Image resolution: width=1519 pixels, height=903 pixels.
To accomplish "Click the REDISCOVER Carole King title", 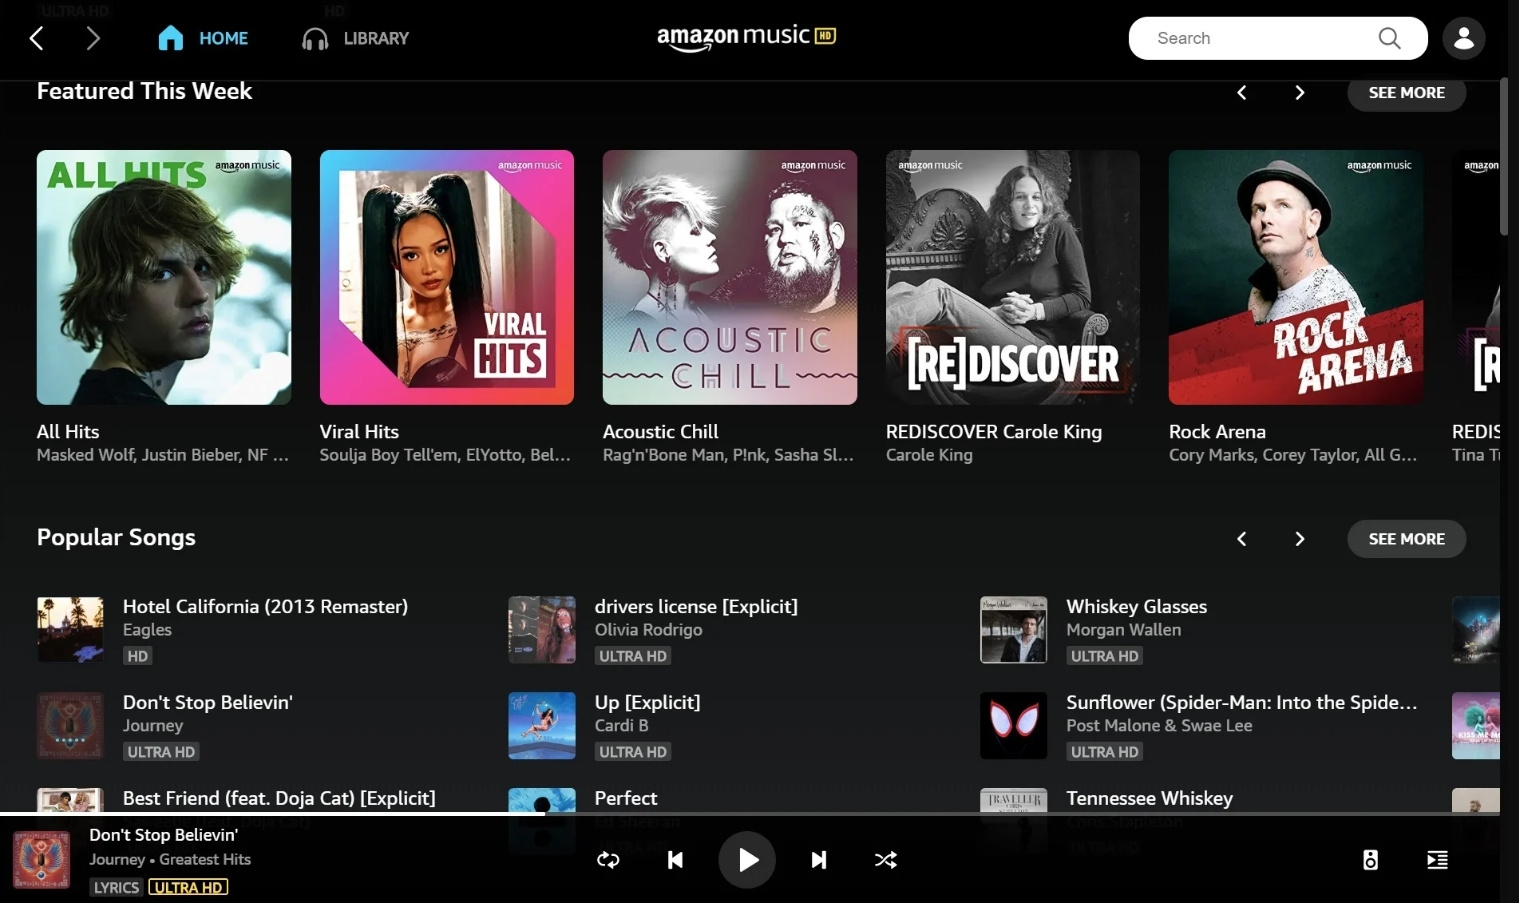I will pos(994,432).
